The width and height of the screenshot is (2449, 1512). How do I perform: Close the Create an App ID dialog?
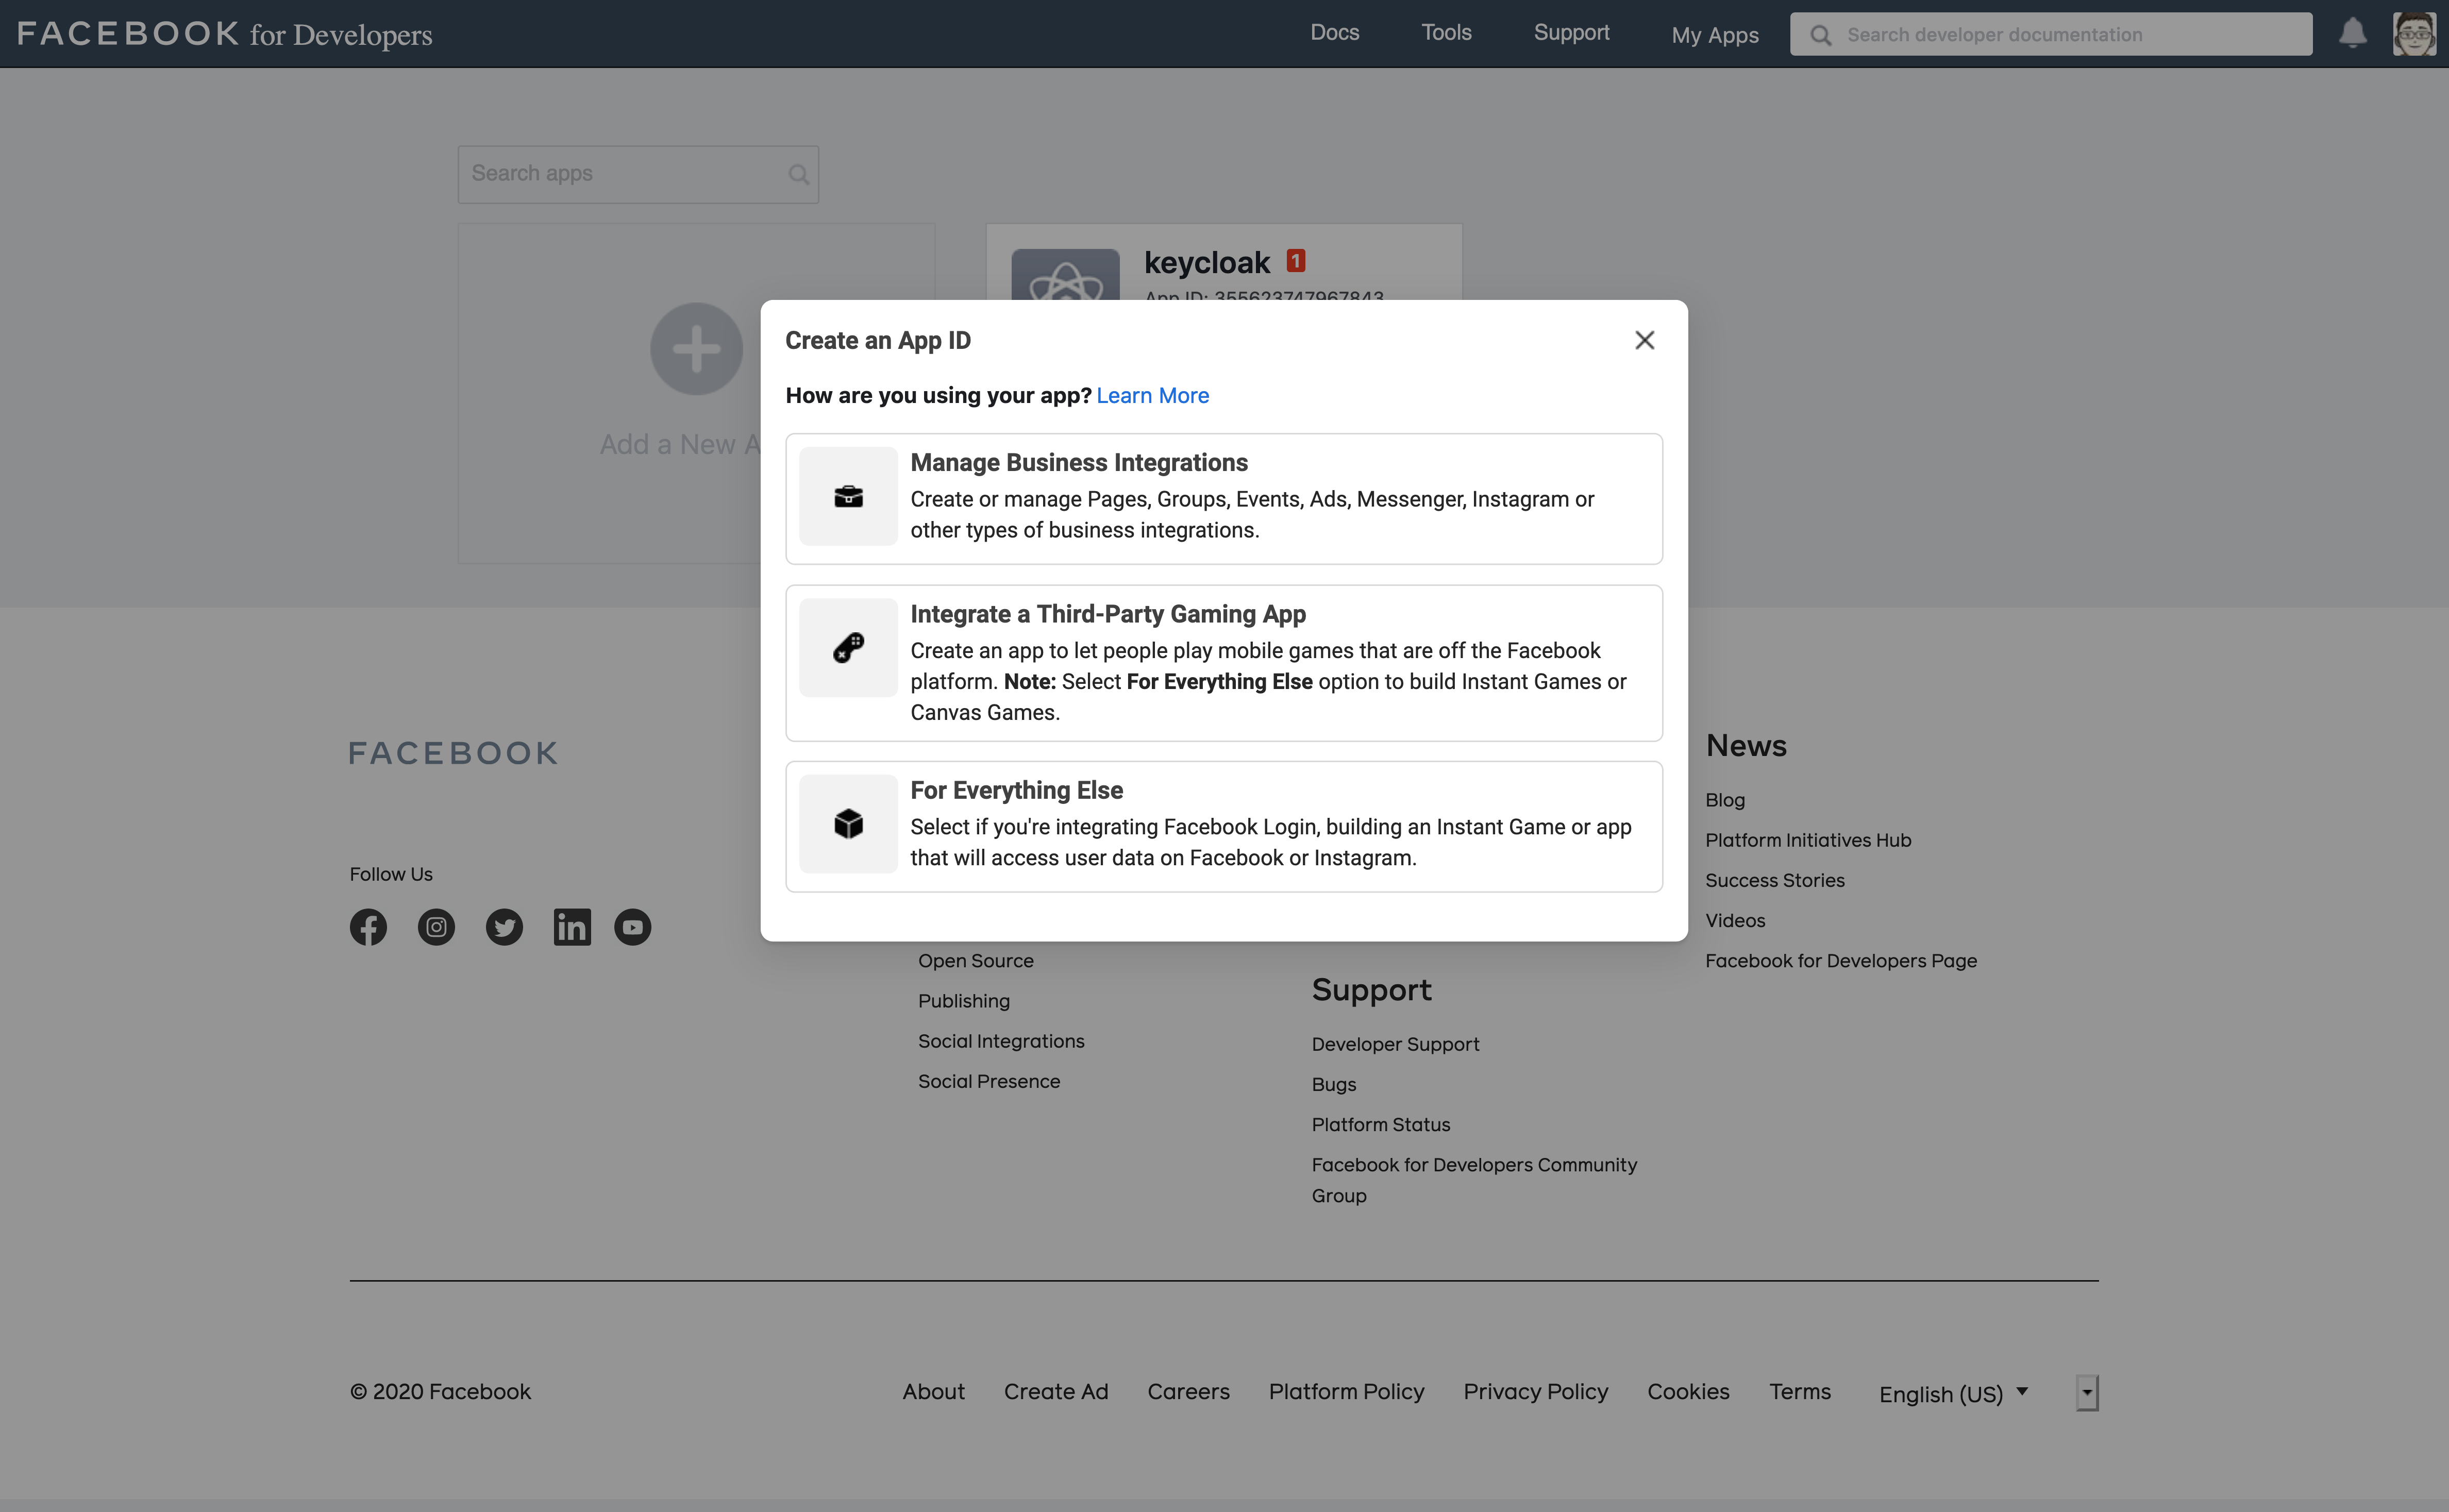(1644, 341)
